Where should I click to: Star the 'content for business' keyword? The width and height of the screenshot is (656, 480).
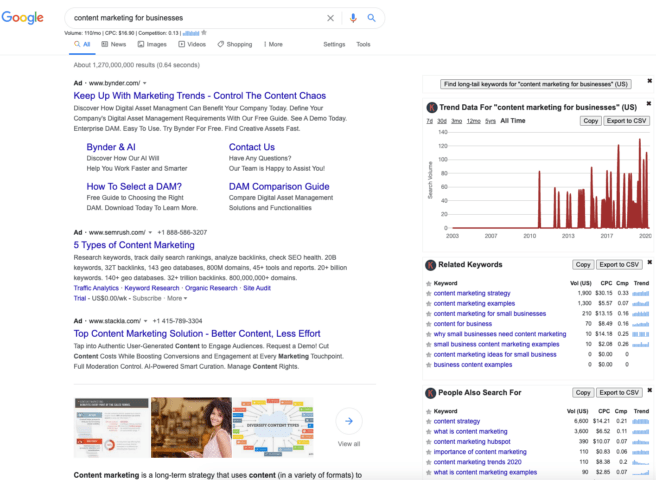coord(428,324)
